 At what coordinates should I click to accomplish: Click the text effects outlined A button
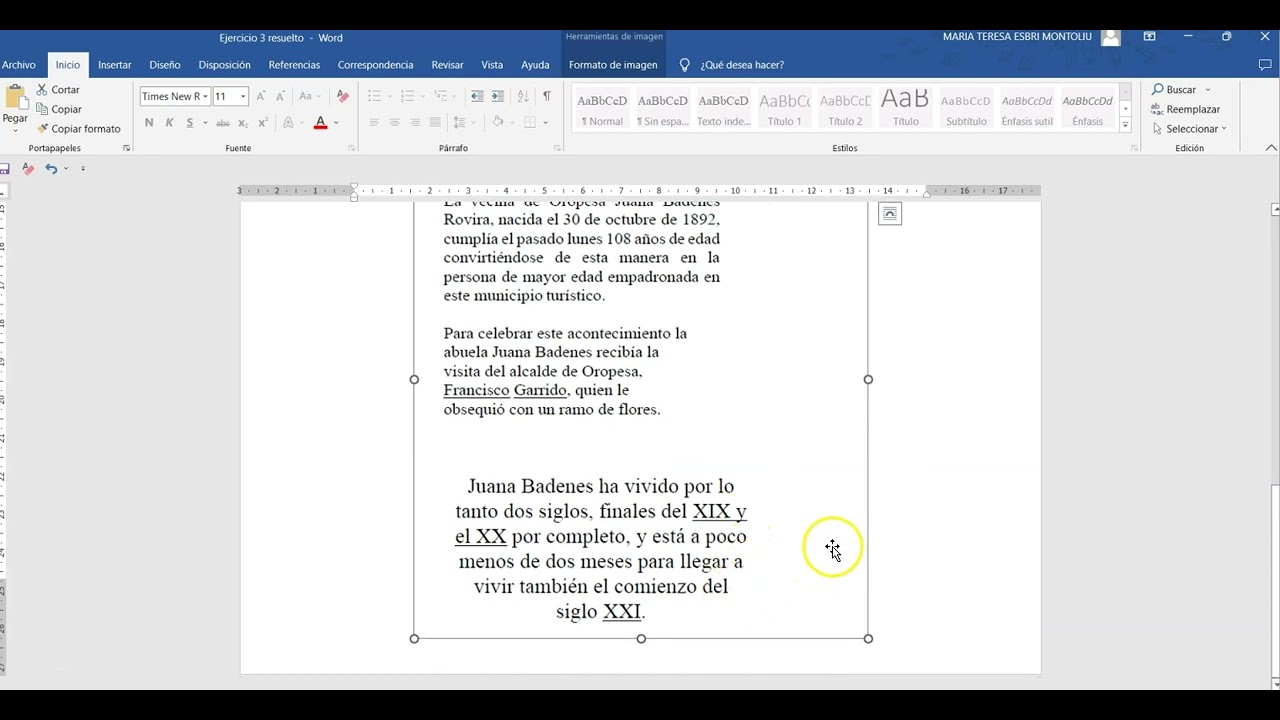(288, 123)
